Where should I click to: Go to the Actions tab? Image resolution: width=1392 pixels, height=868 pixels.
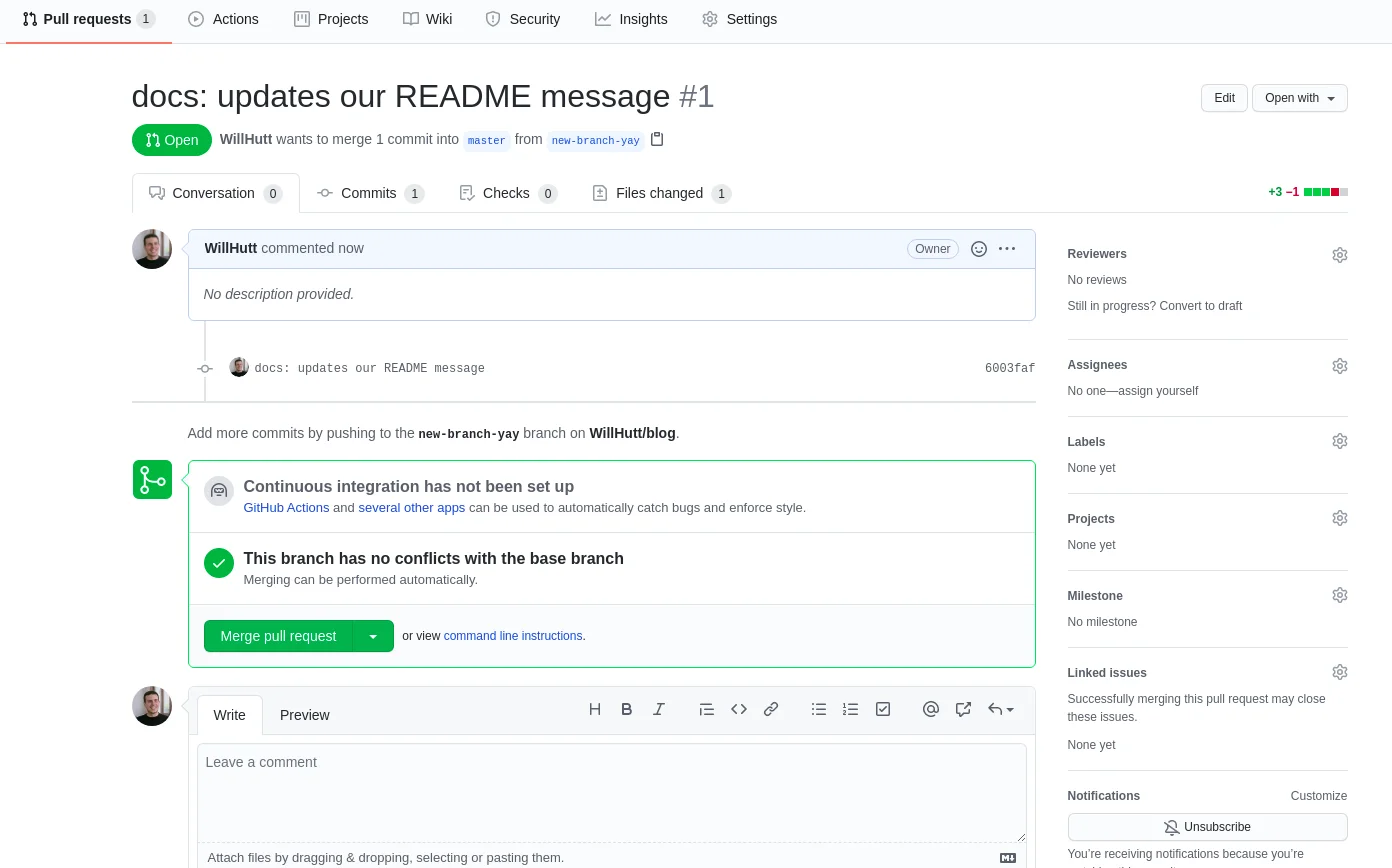[223, 19]
